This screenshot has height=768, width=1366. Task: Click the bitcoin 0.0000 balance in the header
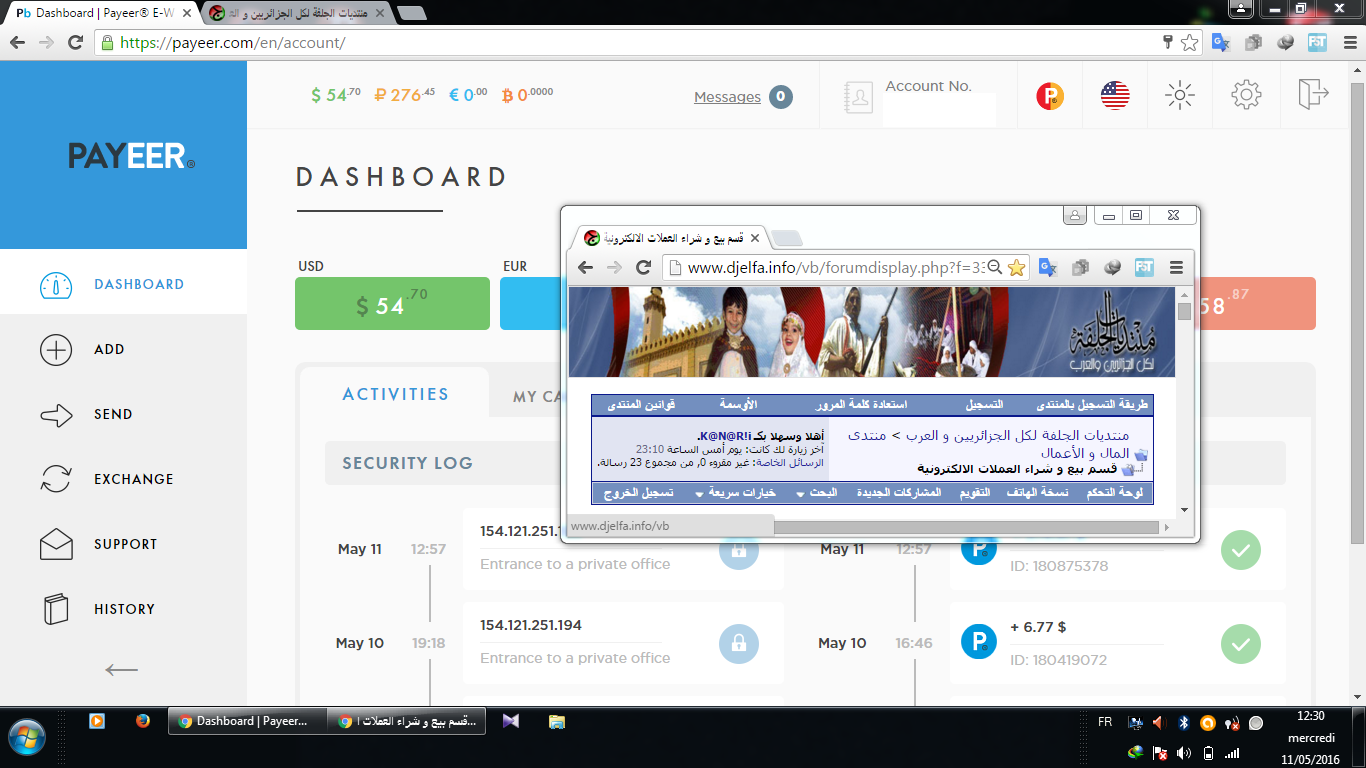point(528,95)
